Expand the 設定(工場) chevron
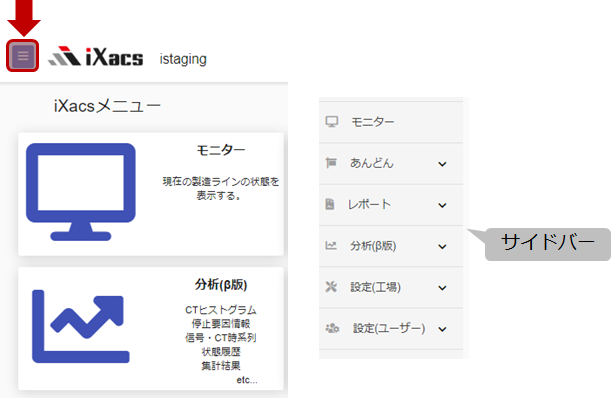The image size is (611, 398). point(442,288)
